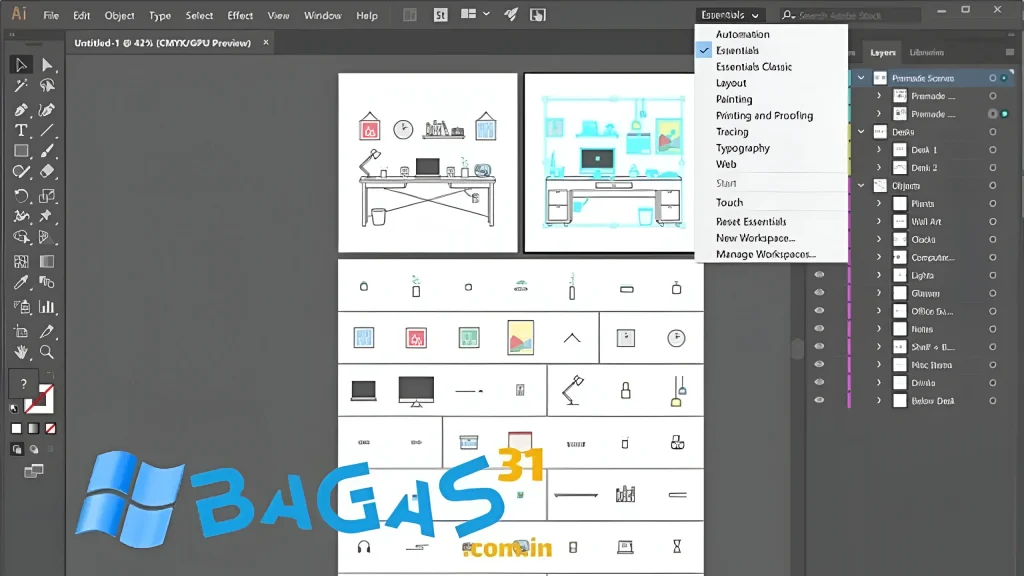Open the Effect menu

pos(240,15)
